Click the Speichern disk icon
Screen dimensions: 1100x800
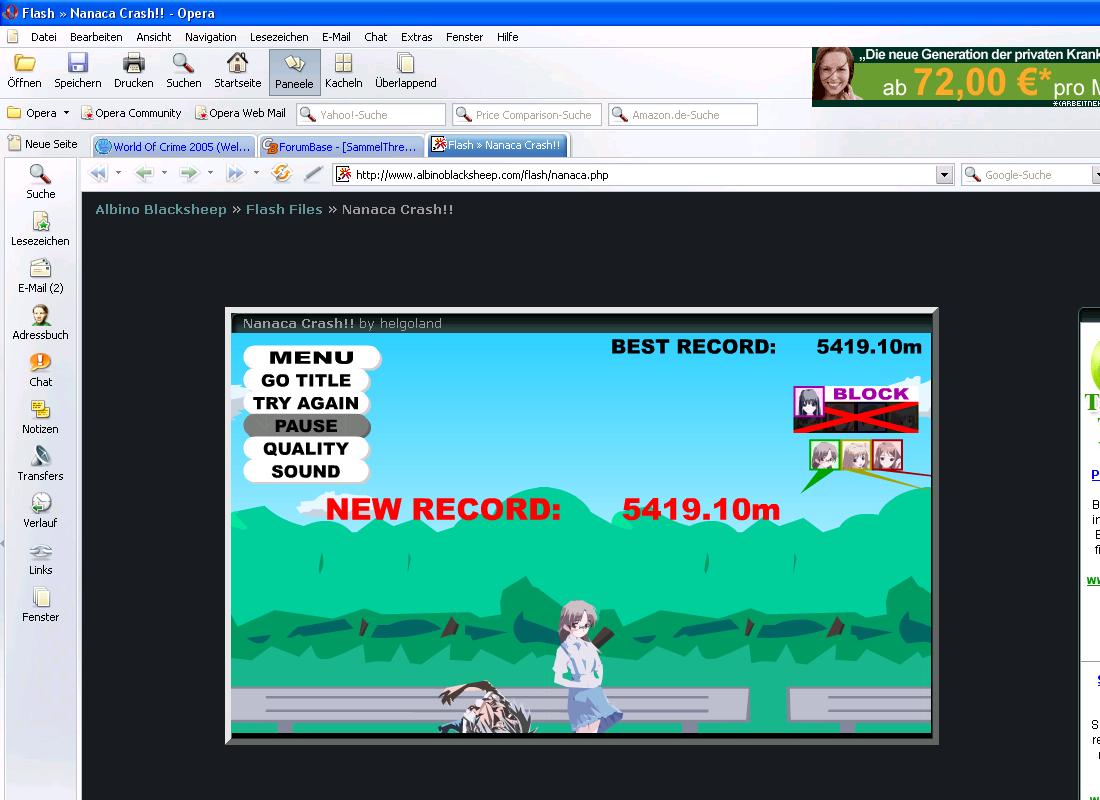77,63
